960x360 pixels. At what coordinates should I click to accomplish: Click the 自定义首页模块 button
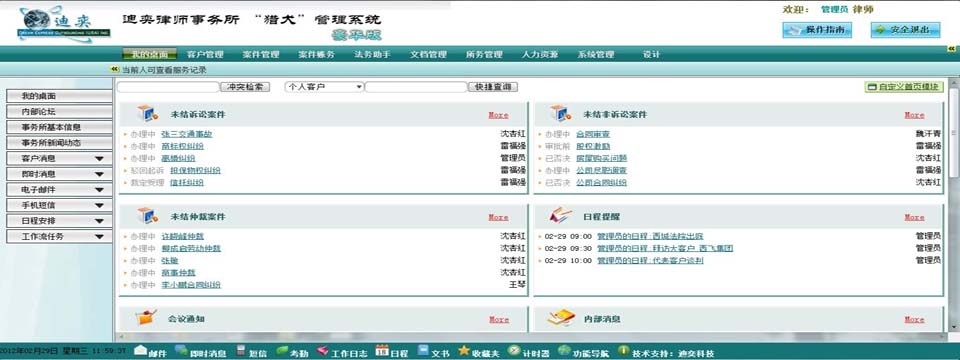(904, 87)
